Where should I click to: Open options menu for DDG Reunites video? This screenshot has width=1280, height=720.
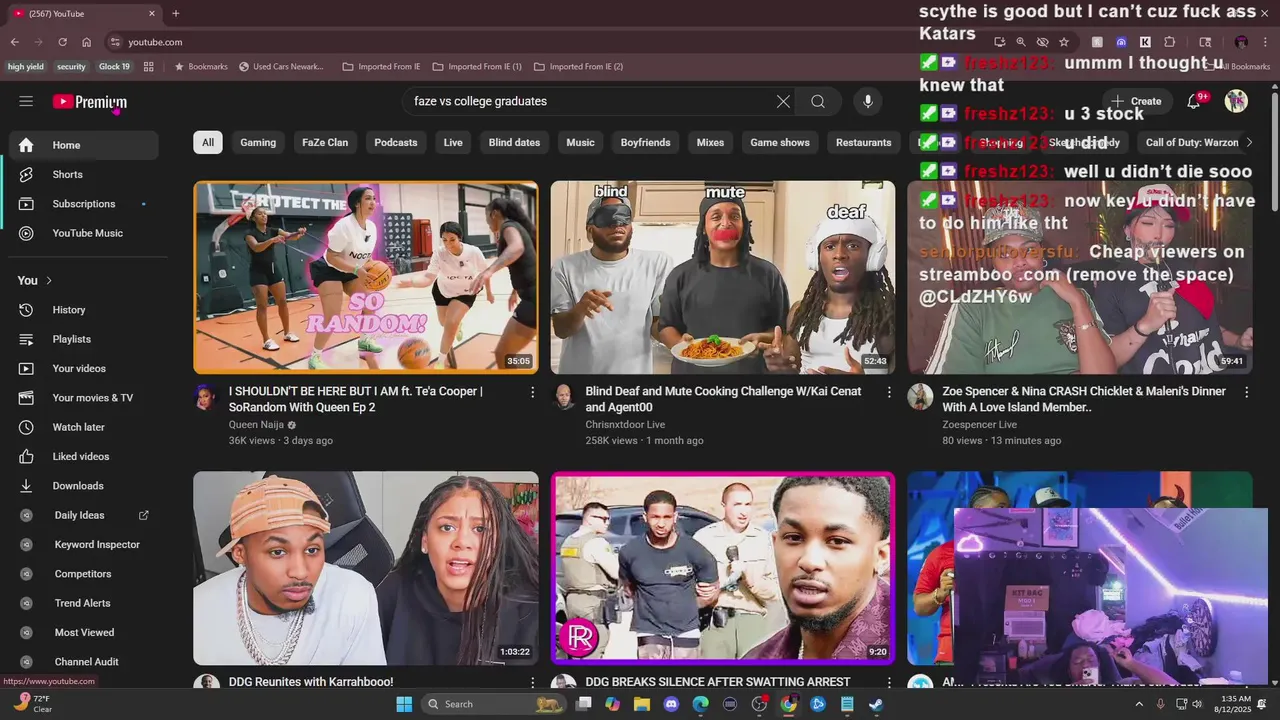532,682
